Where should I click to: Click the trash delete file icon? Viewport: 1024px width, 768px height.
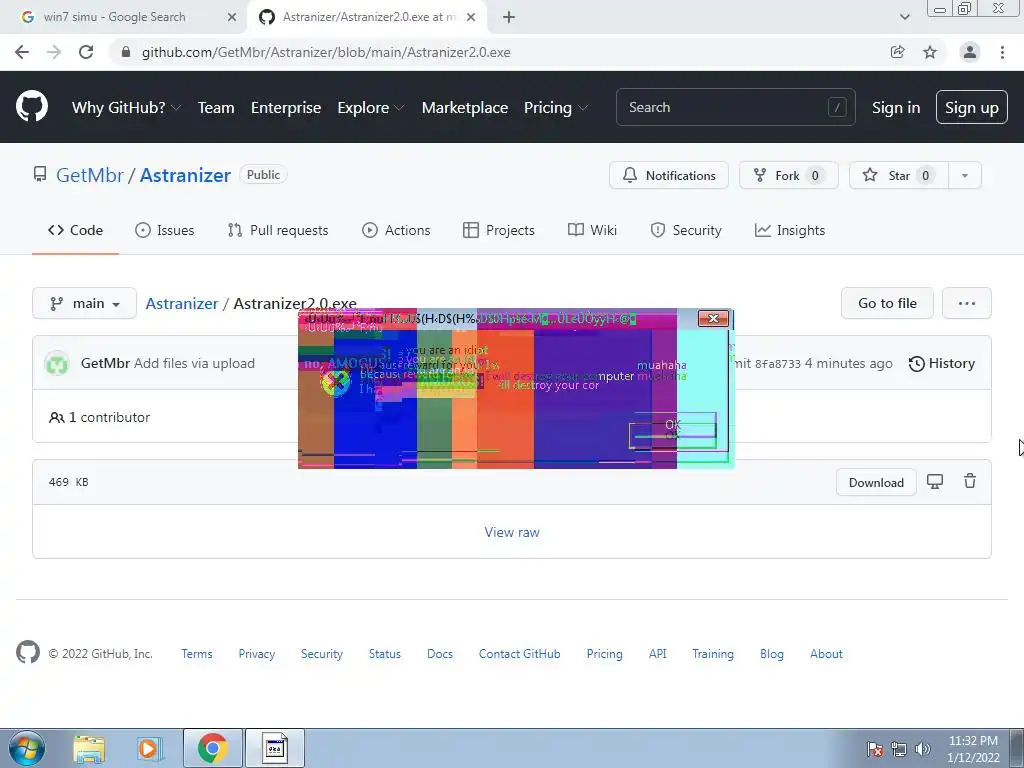coord(970,481)
